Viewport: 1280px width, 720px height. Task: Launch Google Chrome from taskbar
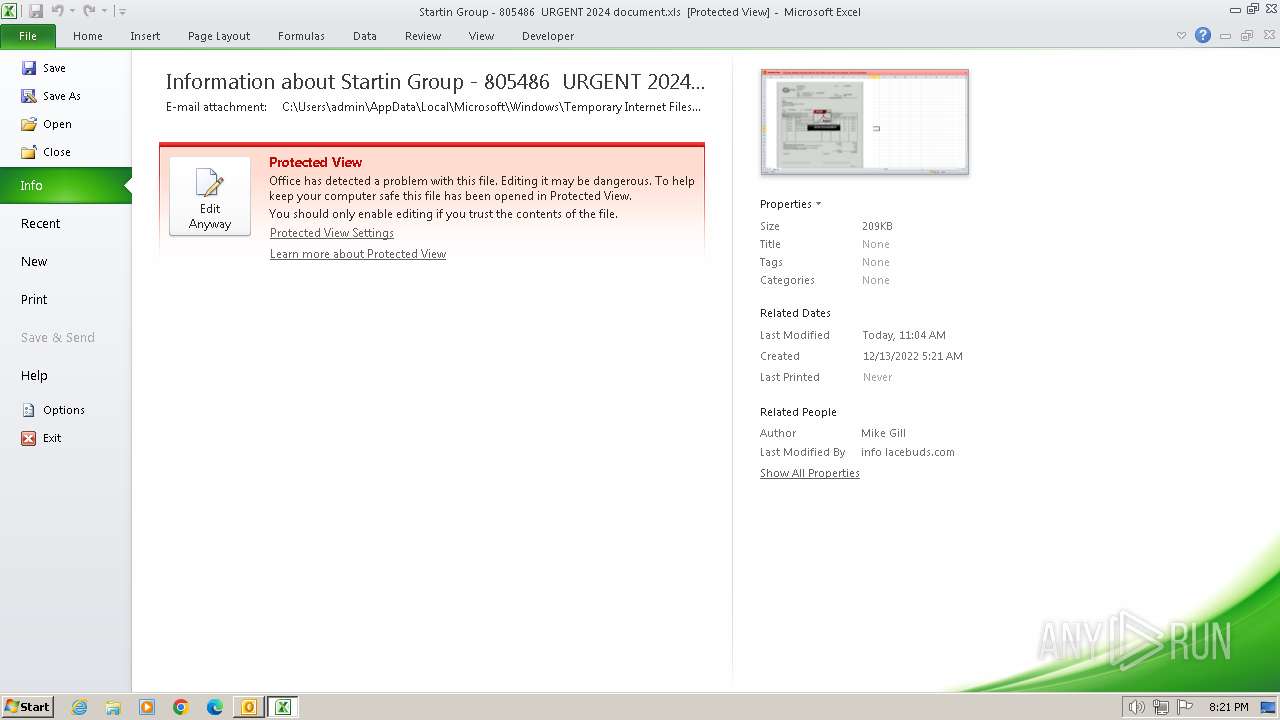[x=181, y=707]
